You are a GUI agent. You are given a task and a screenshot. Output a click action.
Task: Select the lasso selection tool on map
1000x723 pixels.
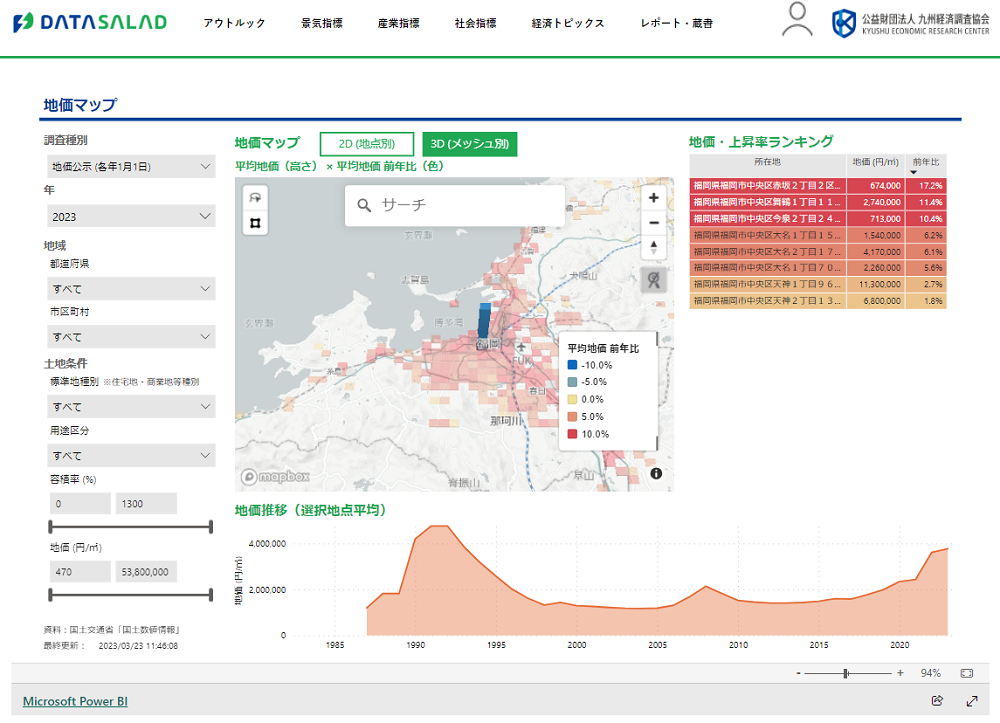pyautogui.click(x=255, y=198)
